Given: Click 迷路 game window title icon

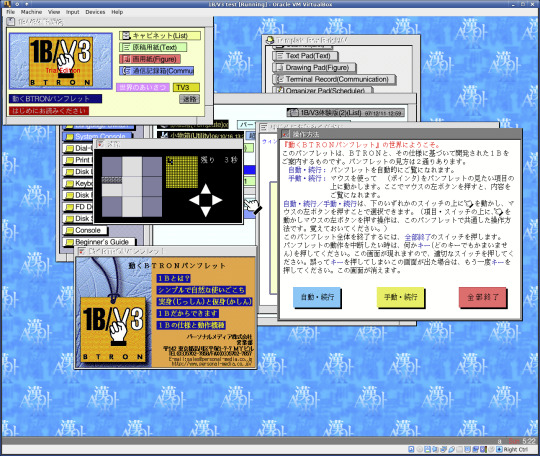Looking at the screenshot, I should (x=101, y=144).
